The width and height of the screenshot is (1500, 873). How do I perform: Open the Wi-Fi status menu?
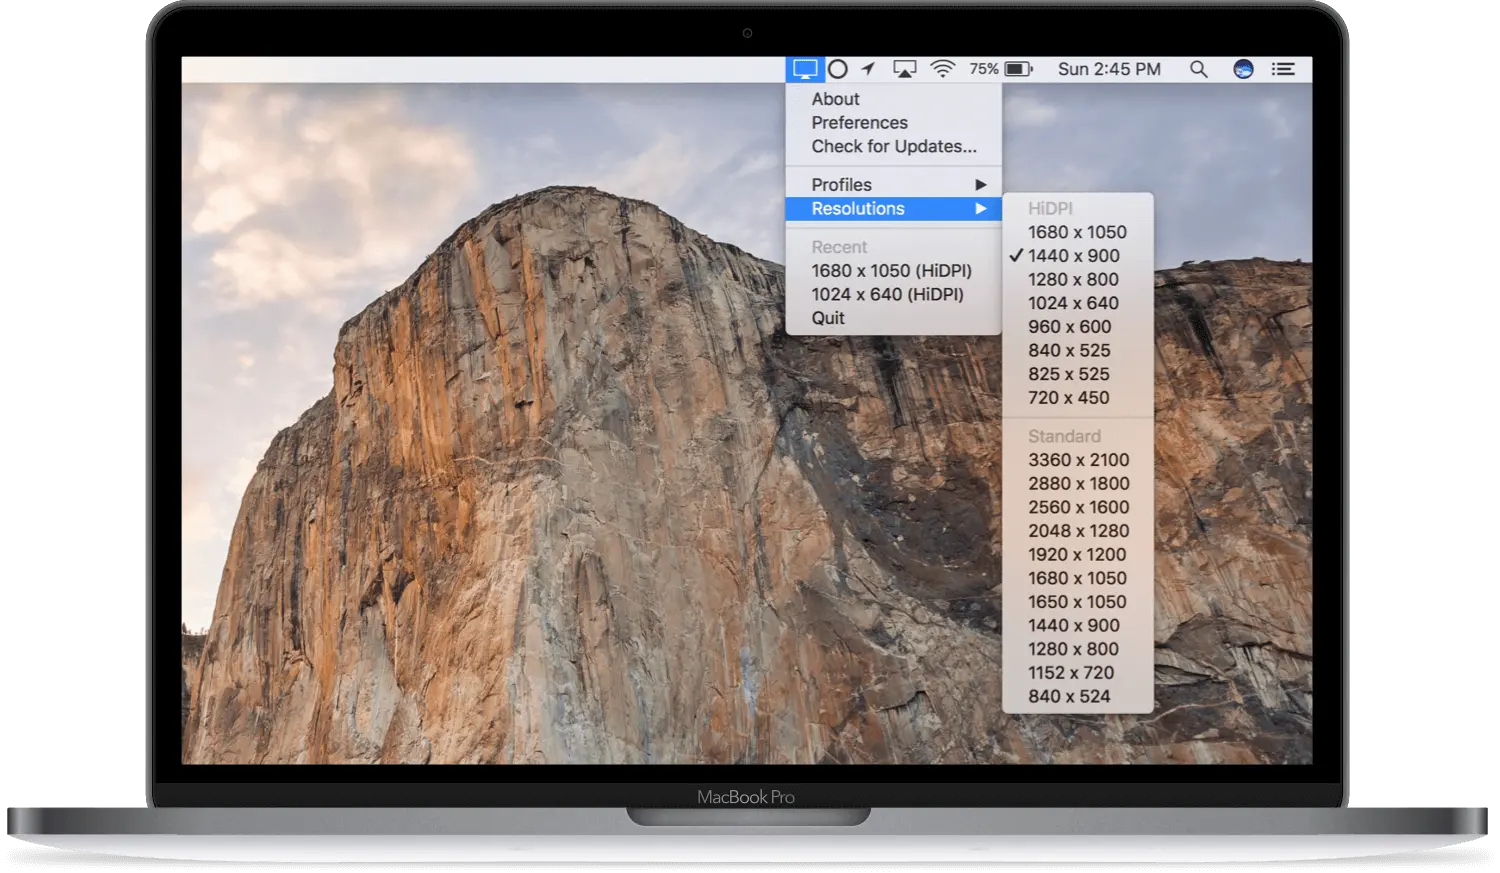coord(942,69)
